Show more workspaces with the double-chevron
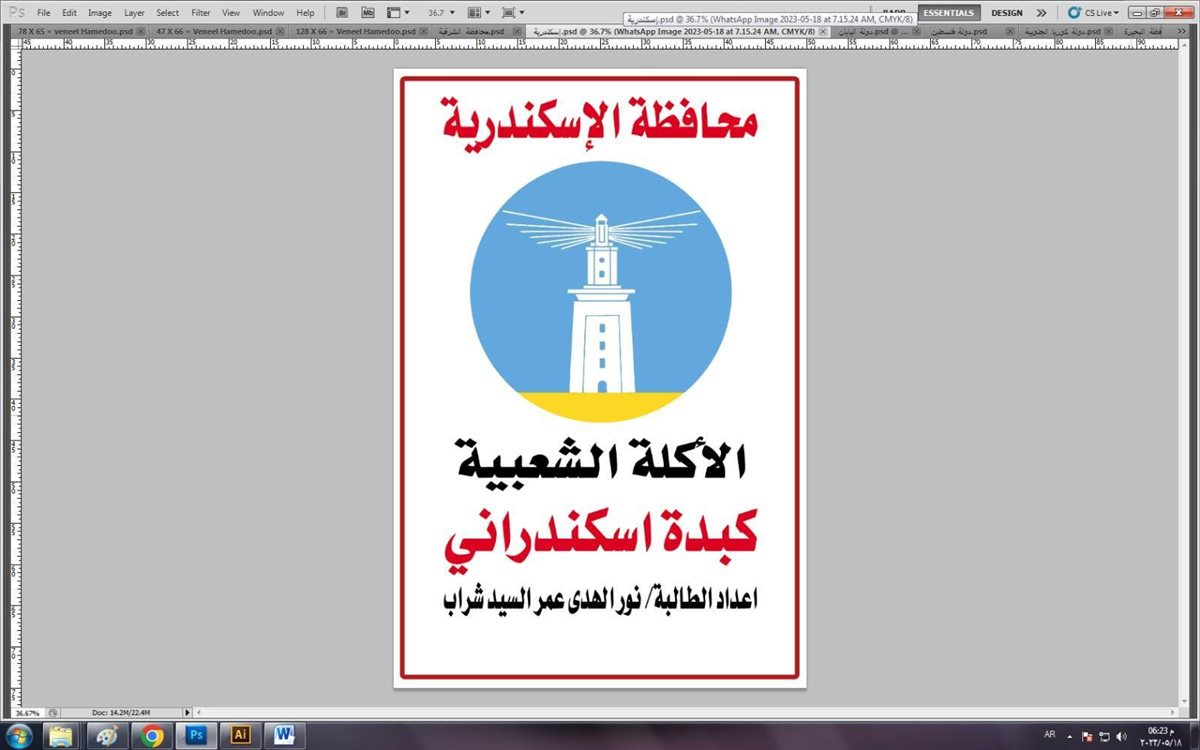1200x750 pixels. [1041, 13]
